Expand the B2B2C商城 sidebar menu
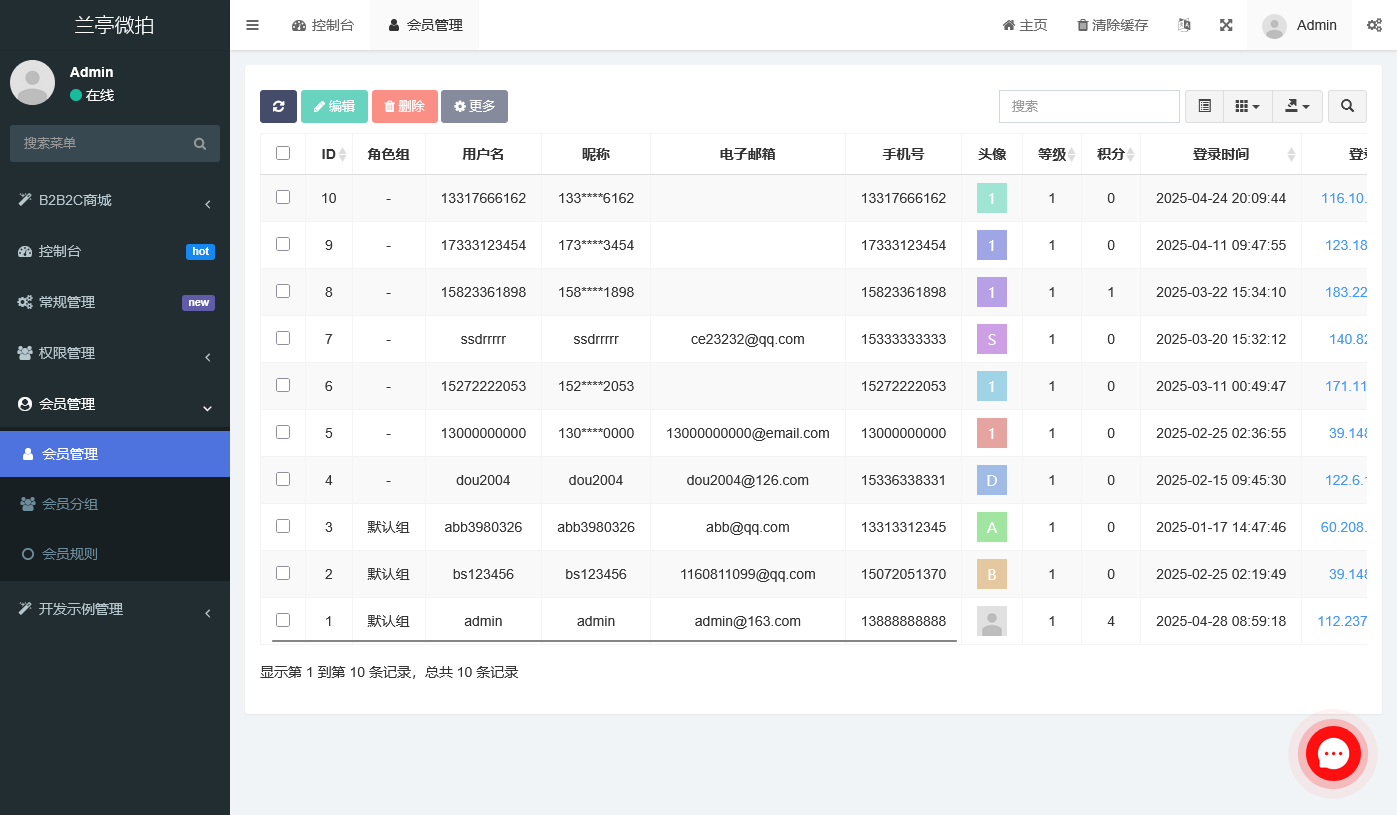The height and width of the screenshot is (815, 1397). click(x=114, y=200)
